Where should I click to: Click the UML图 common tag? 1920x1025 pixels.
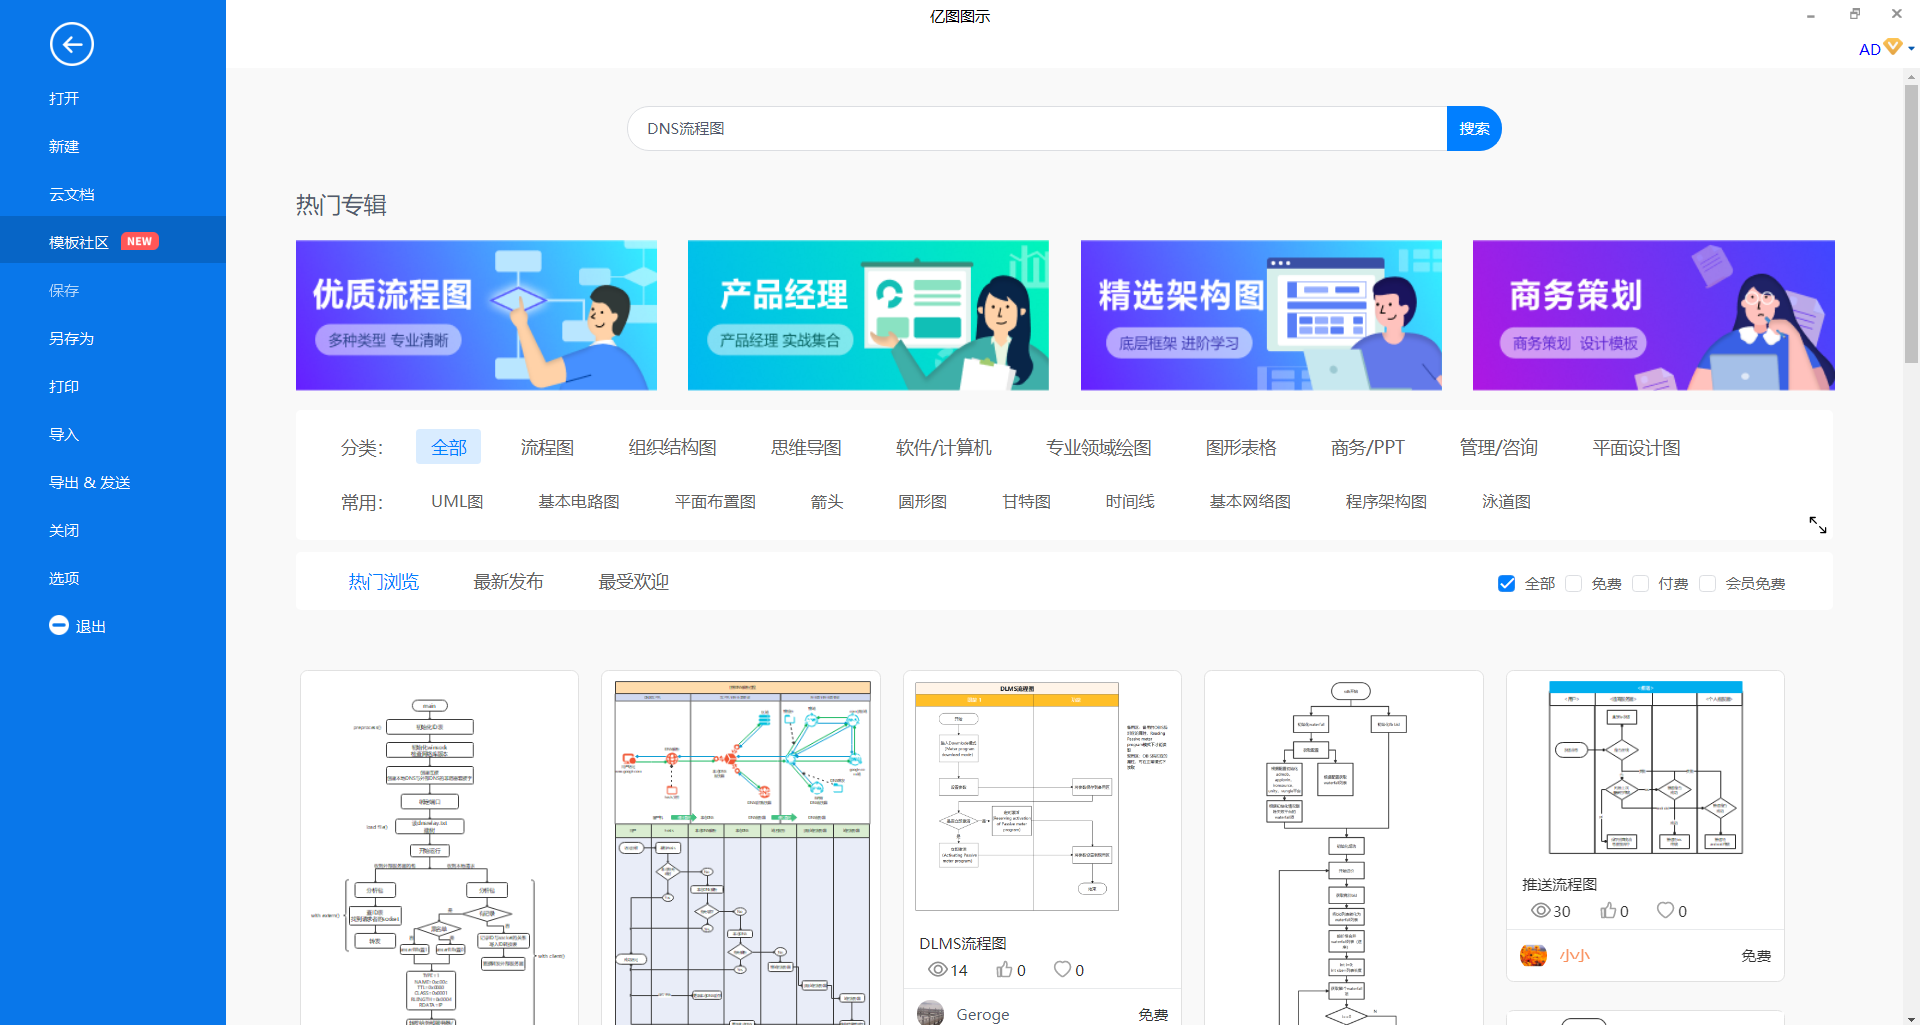[457, 501]
